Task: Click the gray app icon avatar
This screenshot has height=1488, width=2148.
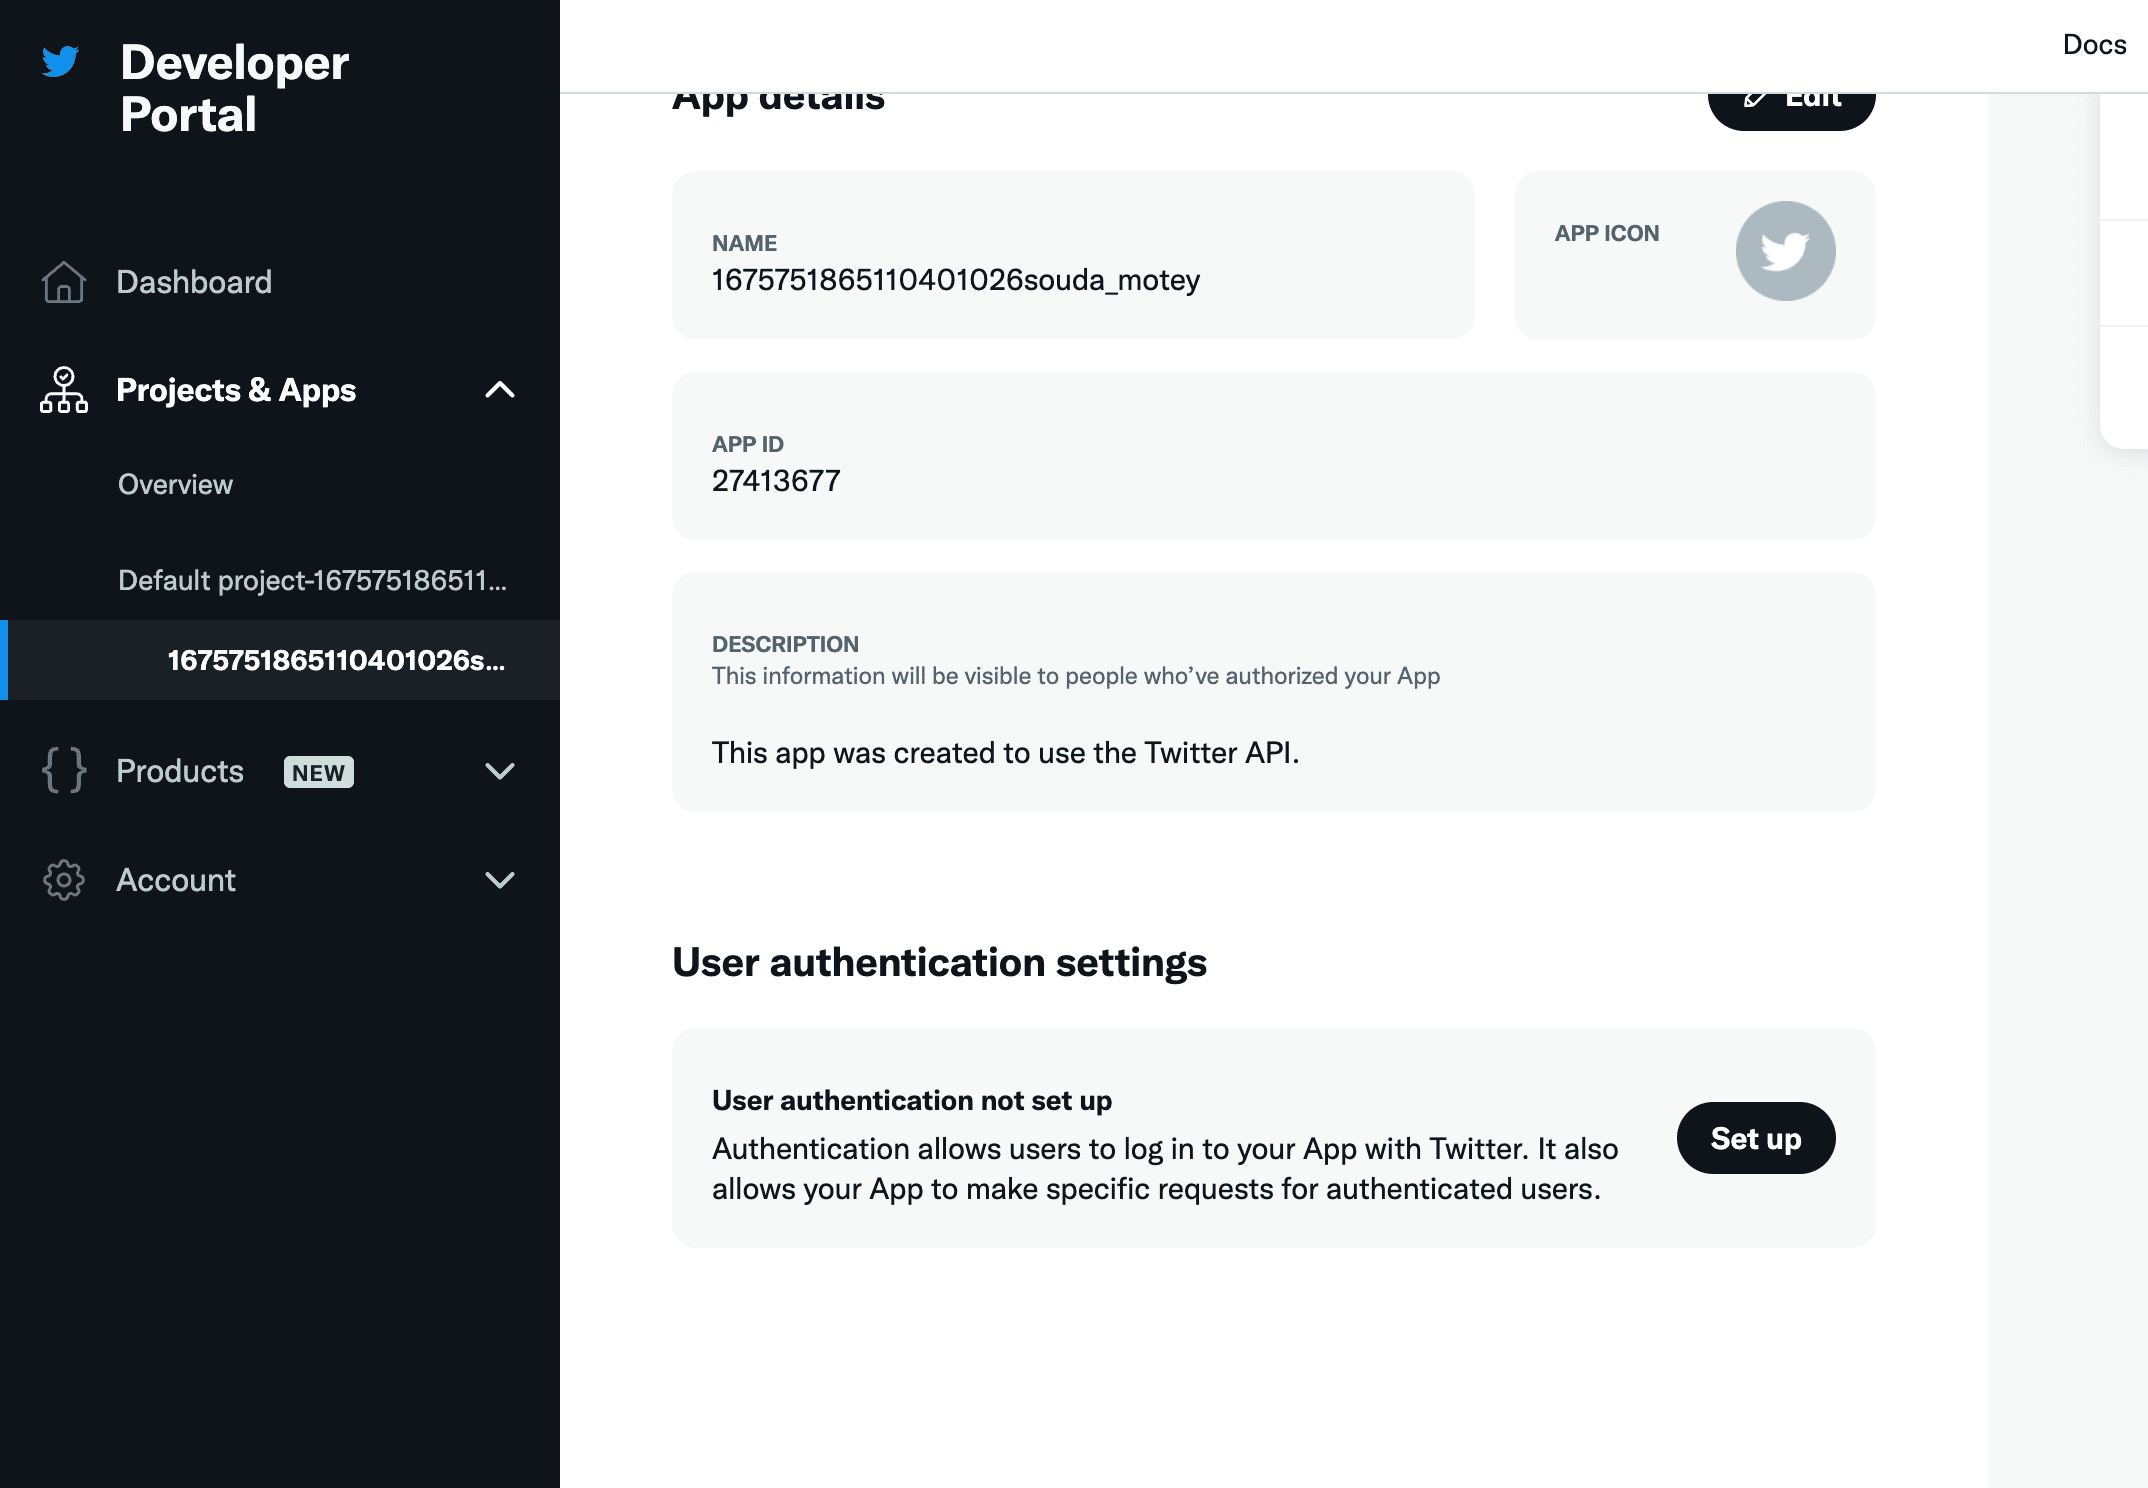Action: pyautogui.click(x=1785, y=251)
